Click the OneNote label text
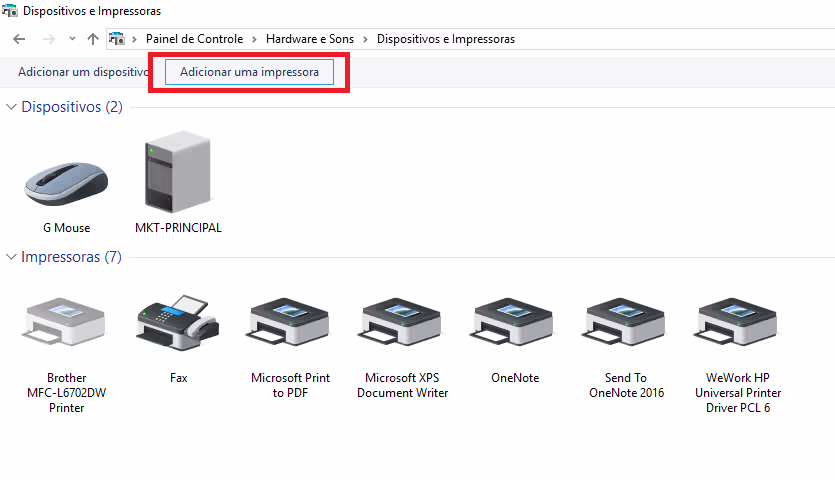The height and width of the screenshot is (480, 835). tap(515, 378)
